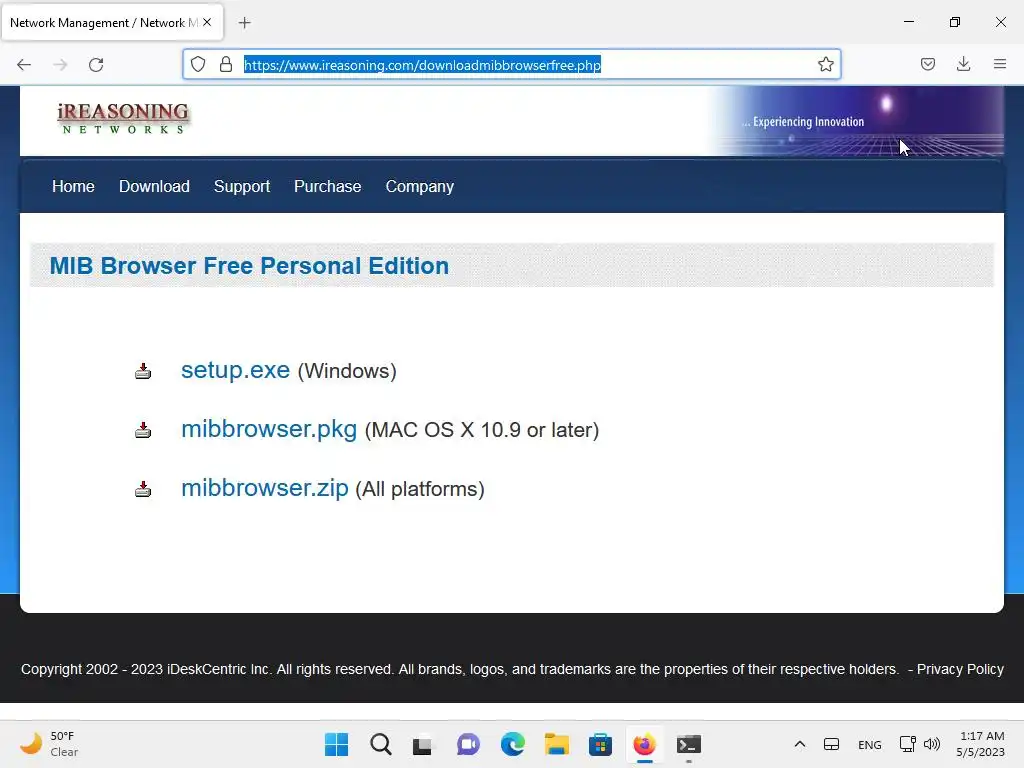1024x768 pixels.
Task: Bookmark this page with the star icon
Action: coord(825,64)
